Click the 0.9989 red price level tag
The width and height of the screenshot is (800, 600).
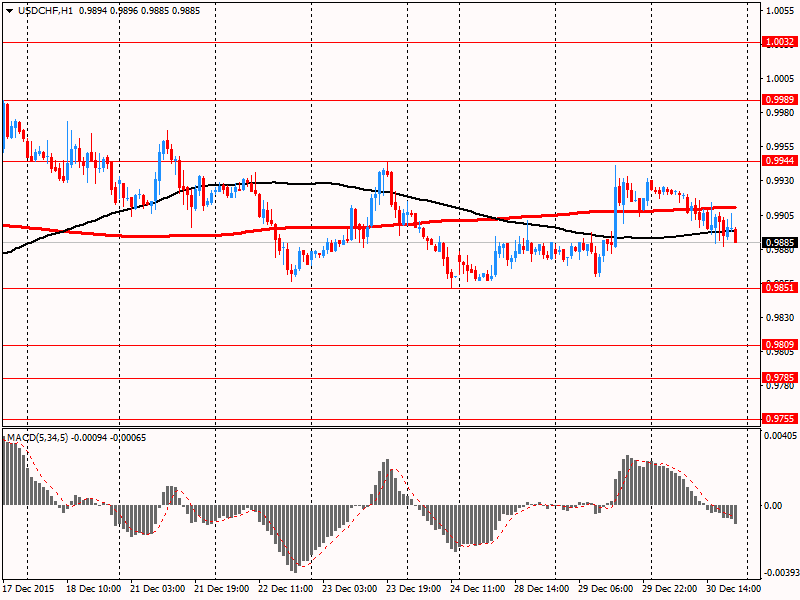(779, 100)
